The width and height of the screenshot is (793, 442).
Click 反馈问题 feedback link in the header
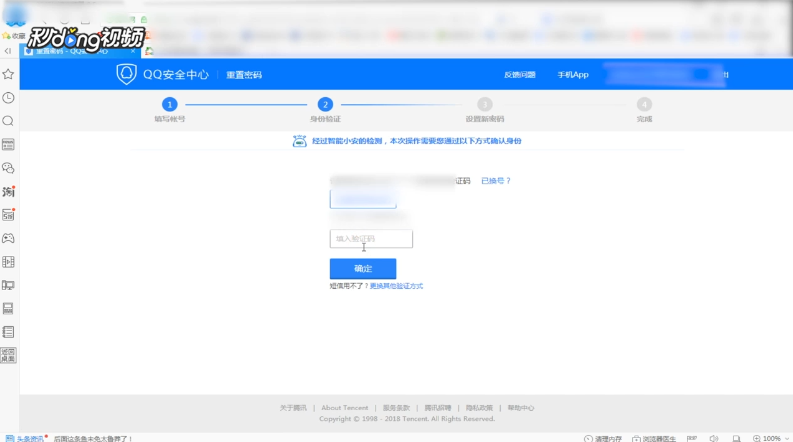pyautogui.click(x=519, y=75)
